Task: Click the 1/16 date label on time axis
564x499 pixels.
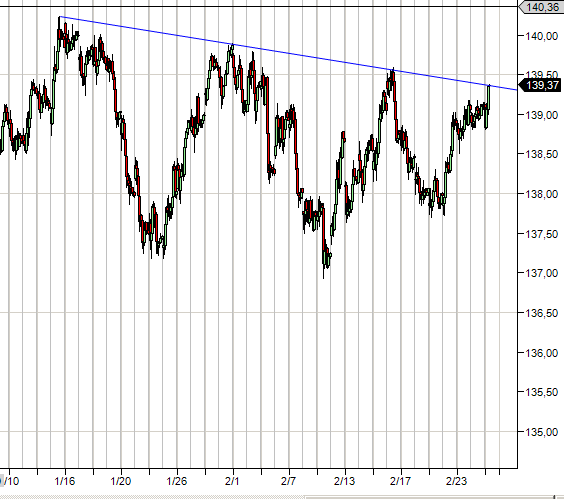Action: click(65, 481)
